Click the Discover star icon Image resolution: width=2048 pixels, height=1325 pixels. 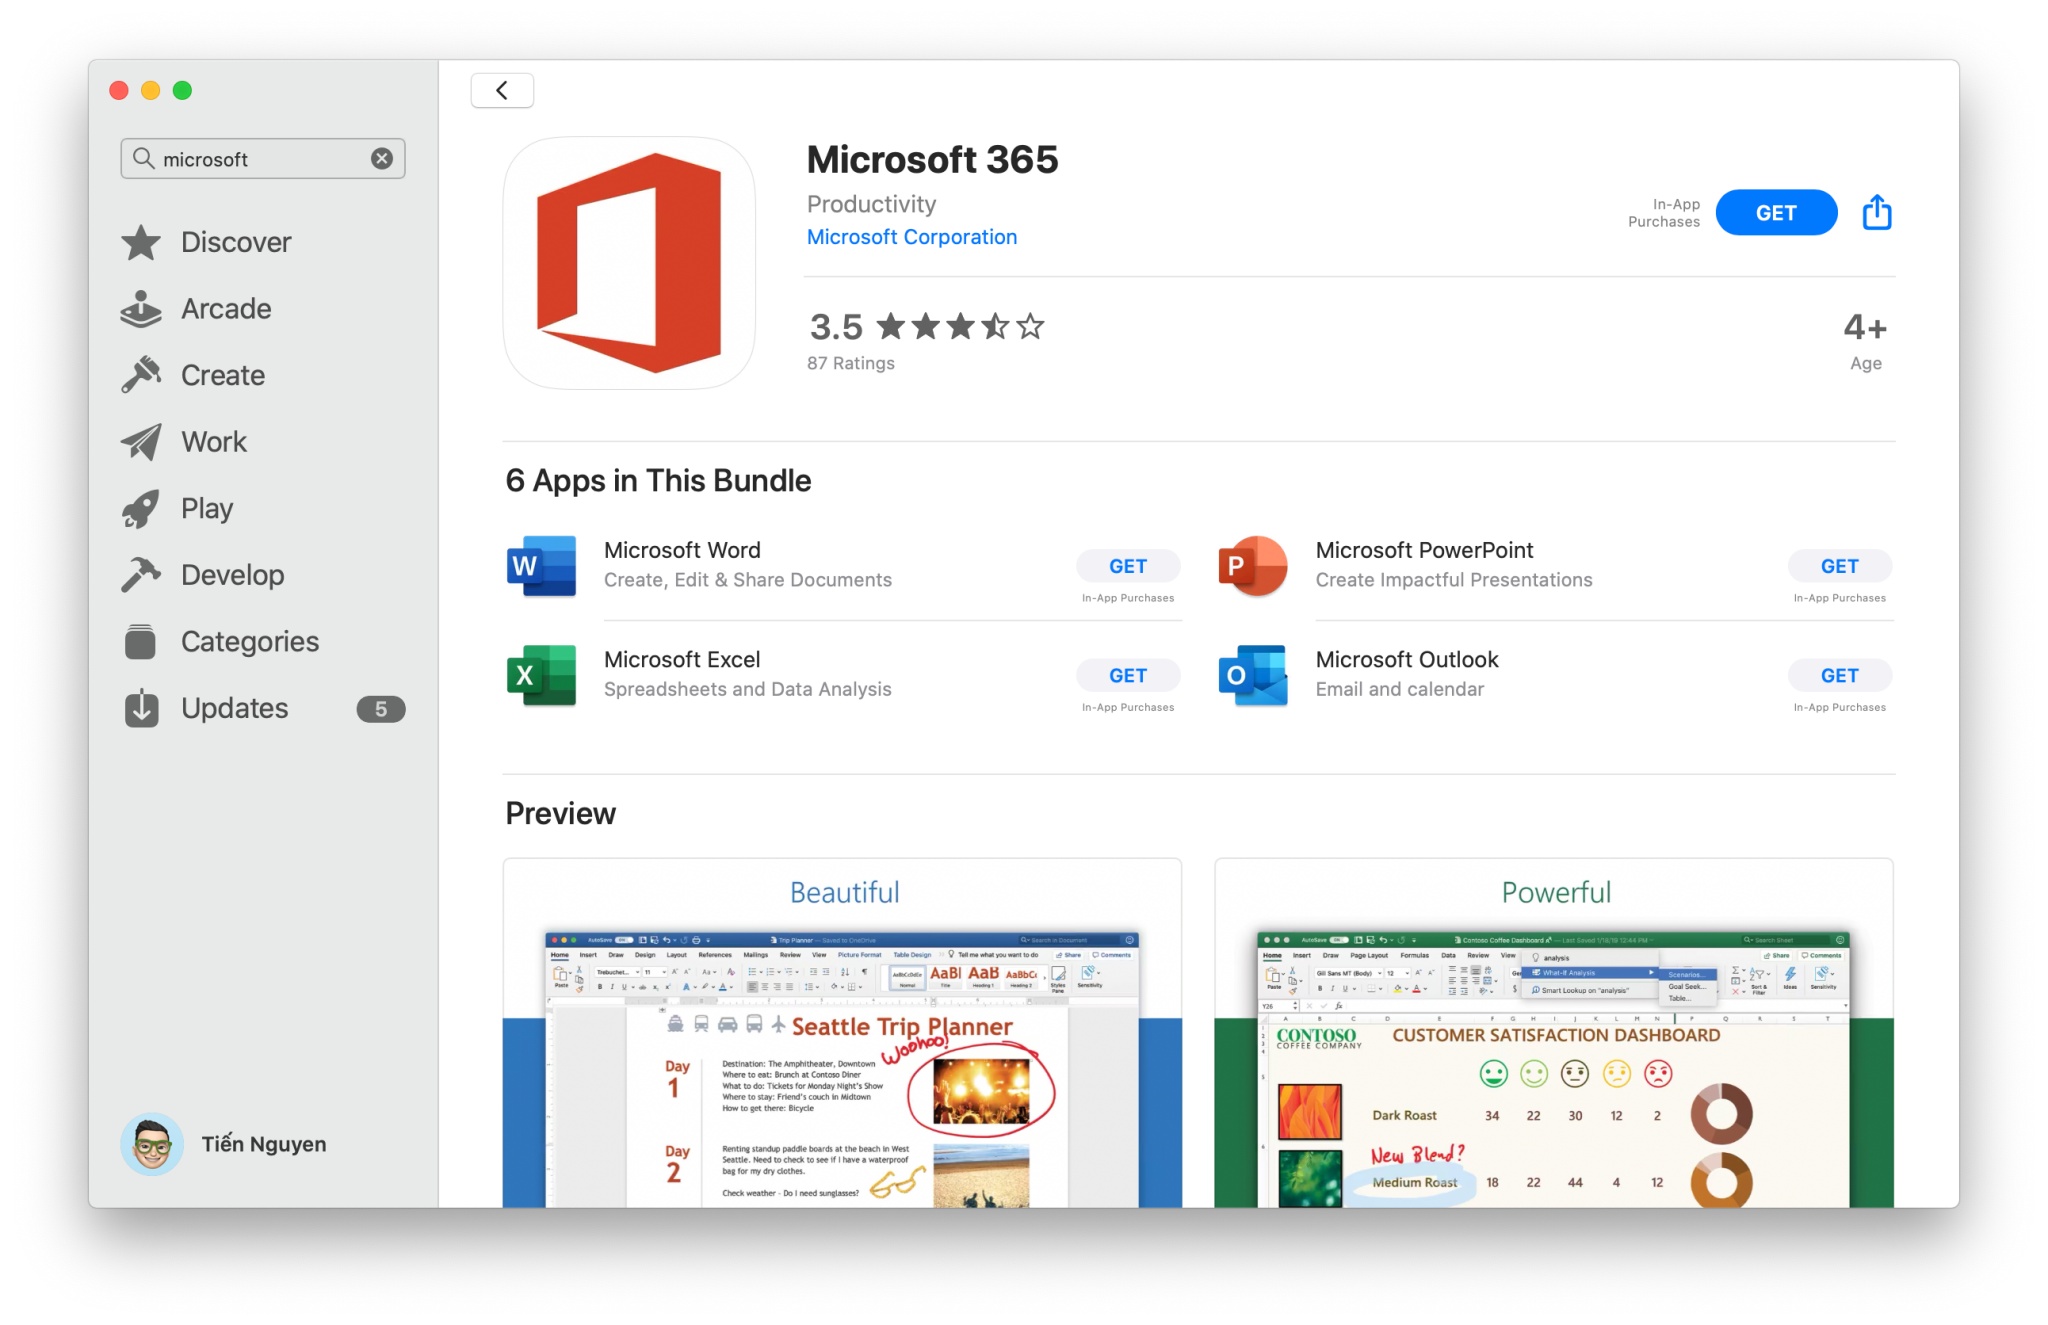point(141,242)
